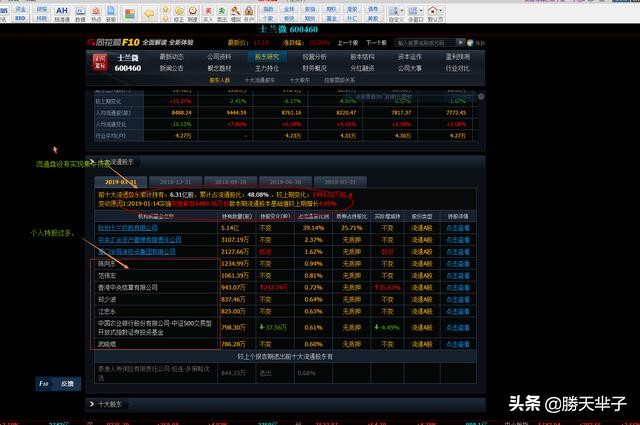The image size is (640, 425).
Task: Click the 热点 hot-spot toolbar icon
Action: point(96,13)
